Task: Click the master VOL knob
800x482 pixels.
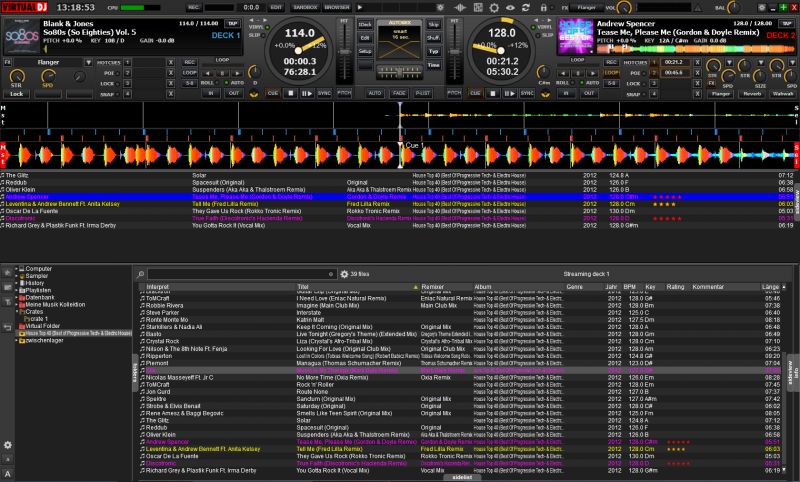Action: pos(623,8)
